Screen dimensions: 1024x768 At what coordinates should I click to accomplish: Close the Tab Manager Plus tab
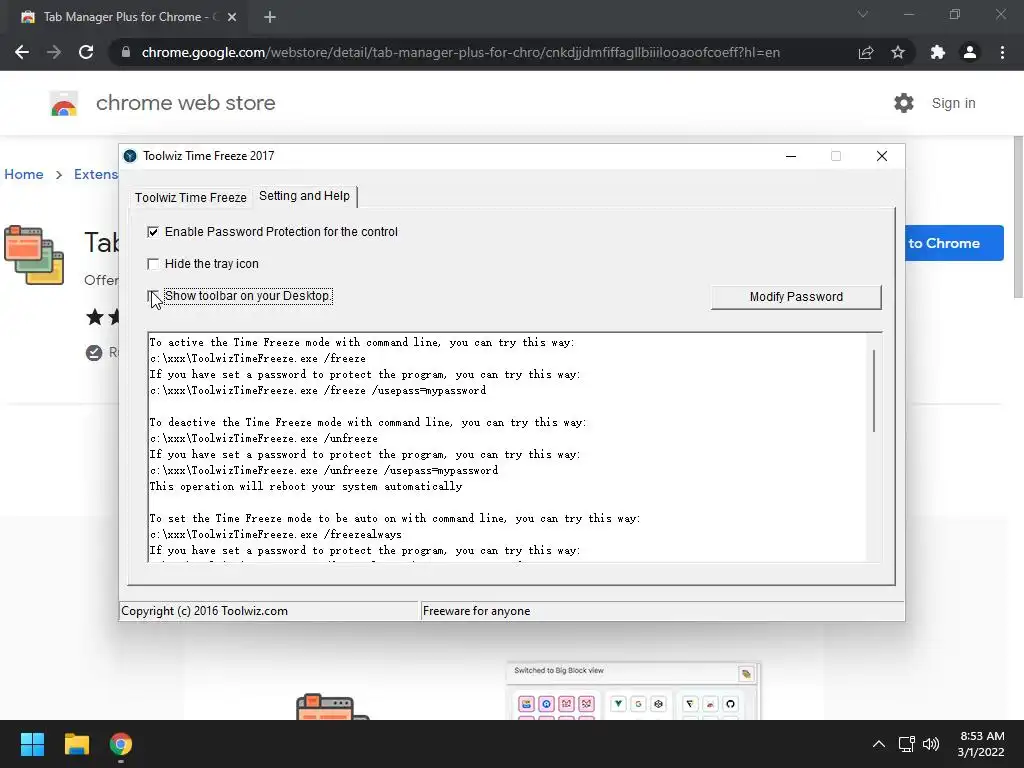click(x=232, y=17)
